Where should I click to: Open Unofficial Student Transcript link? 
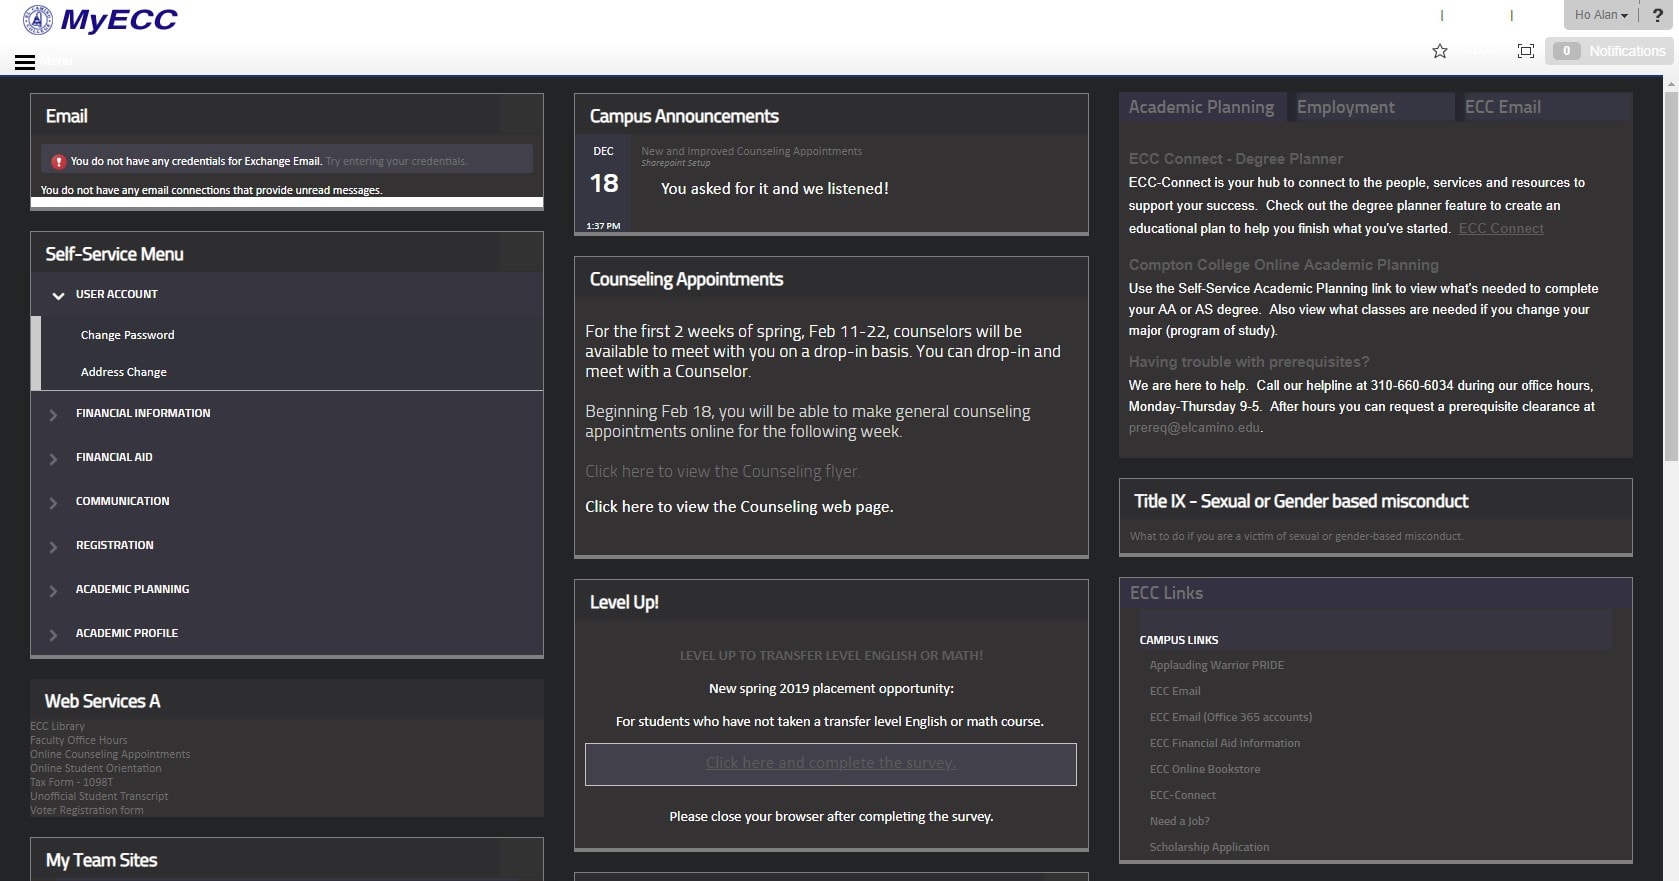point(99,797)
